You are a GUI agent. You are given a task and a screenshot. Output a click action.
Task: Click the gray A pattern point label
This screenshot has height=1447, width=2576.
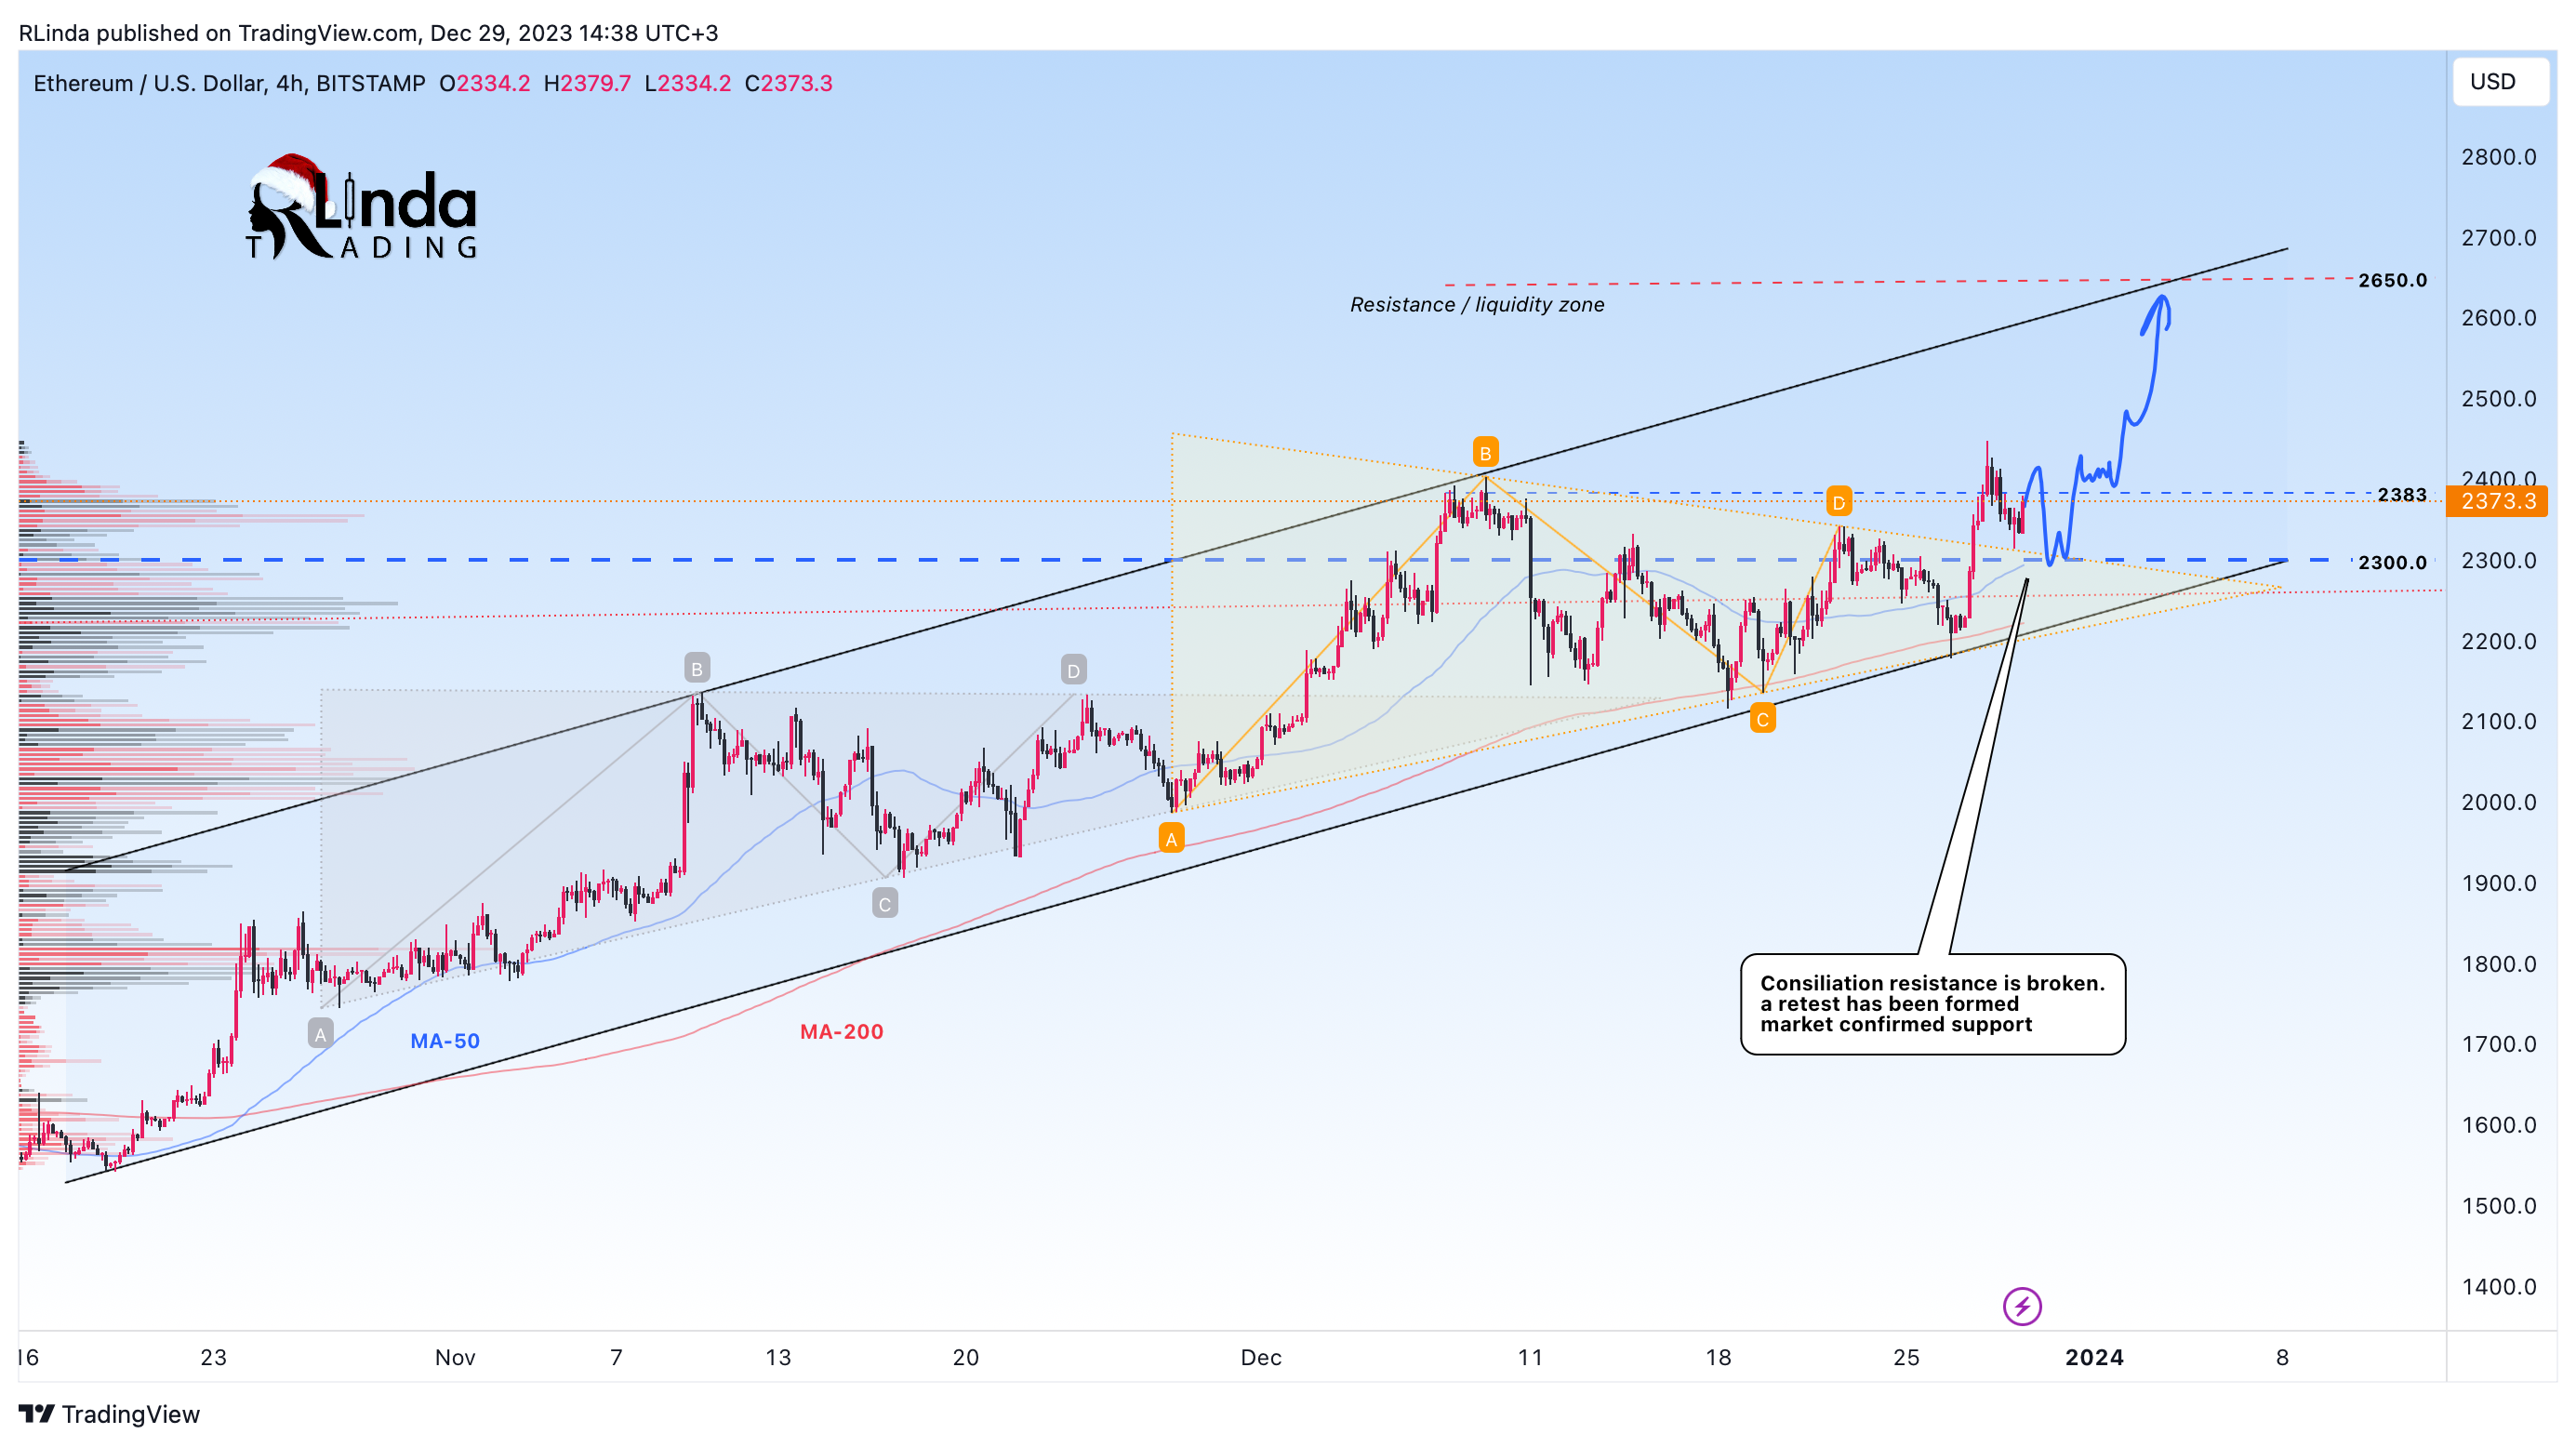coord(320,1034)
